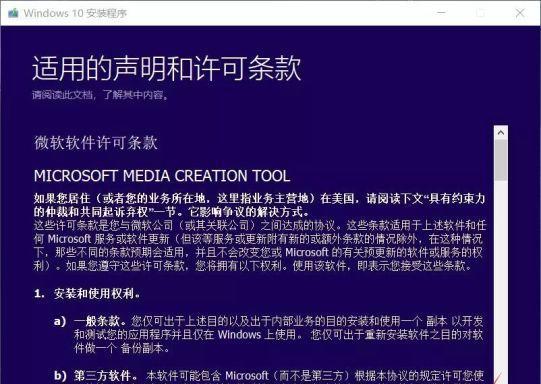Viewport: 541px width, 384px height.
Task: Click the text 使用该软件，即表示您接受这些条款
Action: [382, 266]
